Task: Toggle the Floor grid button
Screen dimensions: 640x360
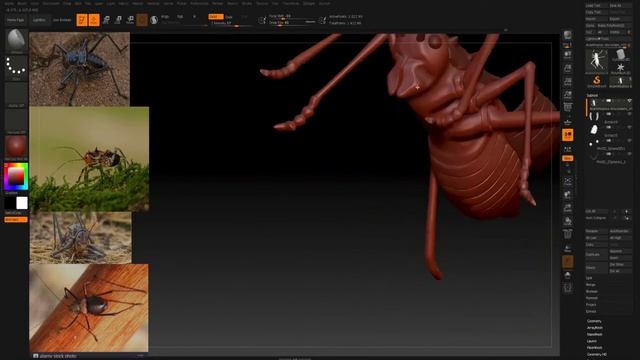Action: (x=567, y=121)
